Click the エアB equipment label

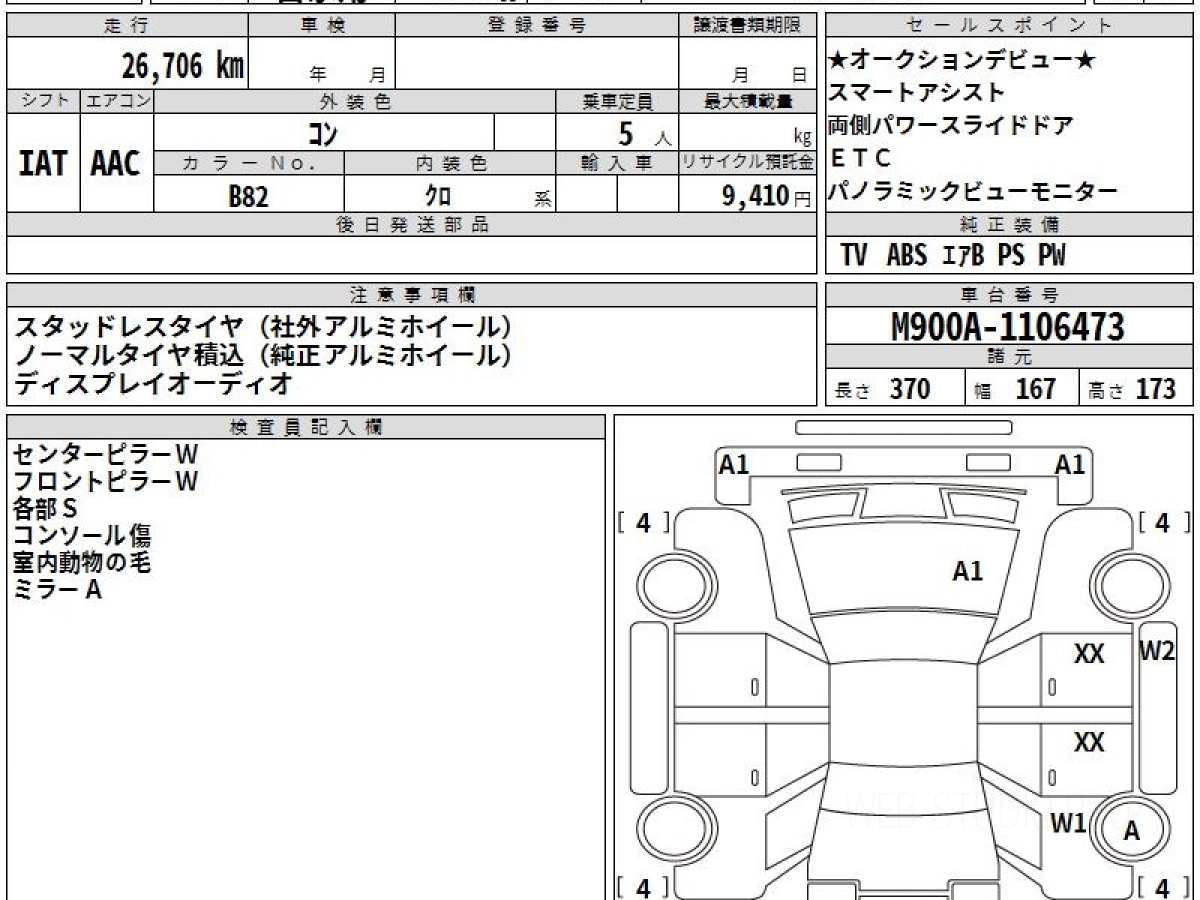tap(964, 255)
